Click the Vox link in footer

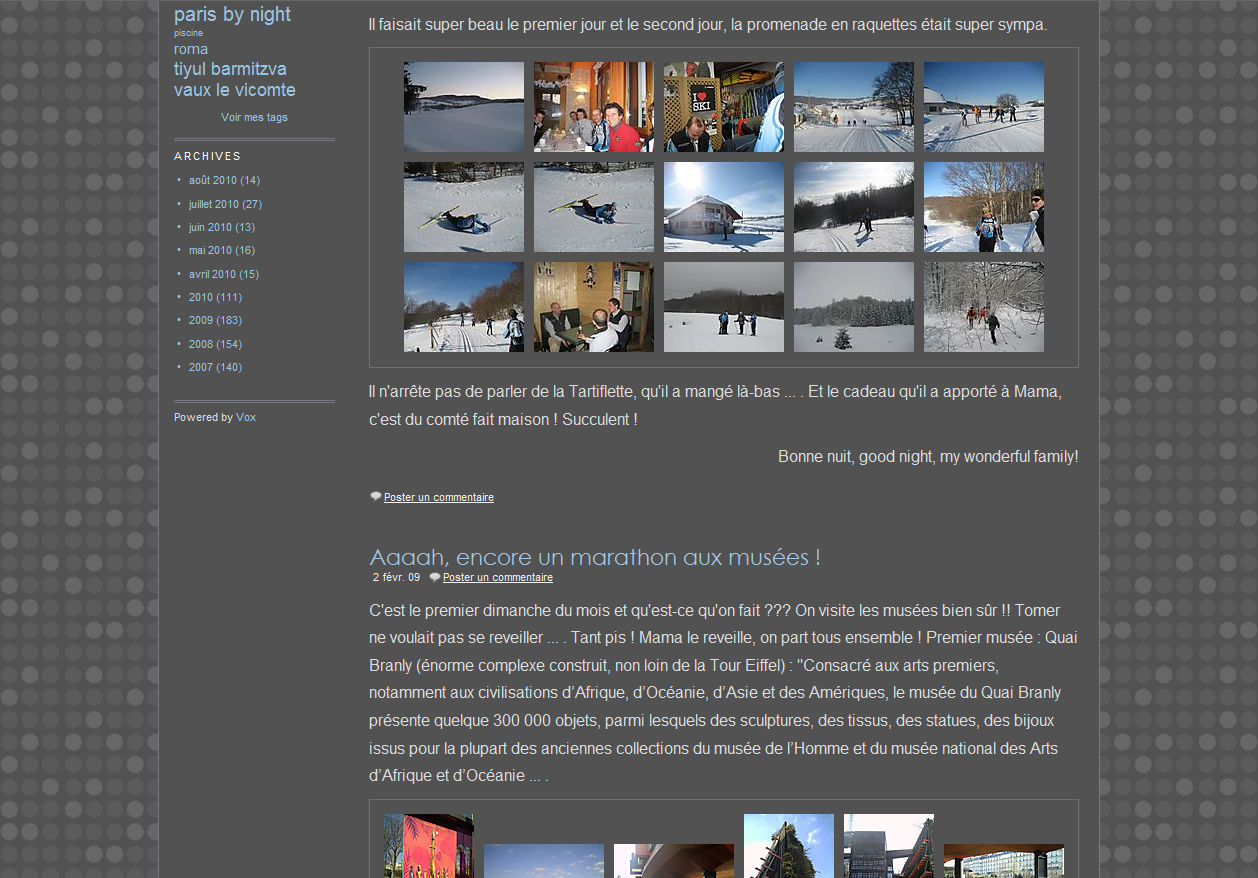tap(246, 417)
